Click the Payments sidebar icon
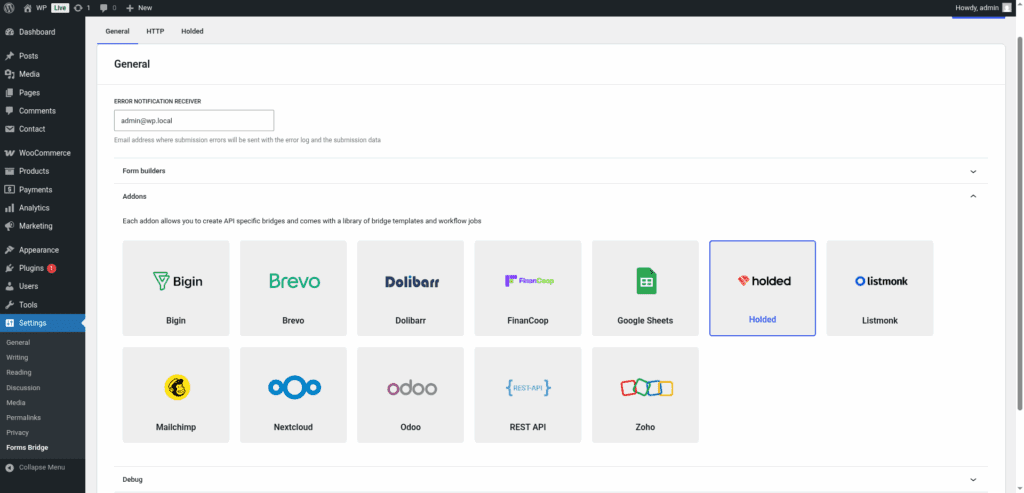The image size is (1024, 493). point(10,189)
